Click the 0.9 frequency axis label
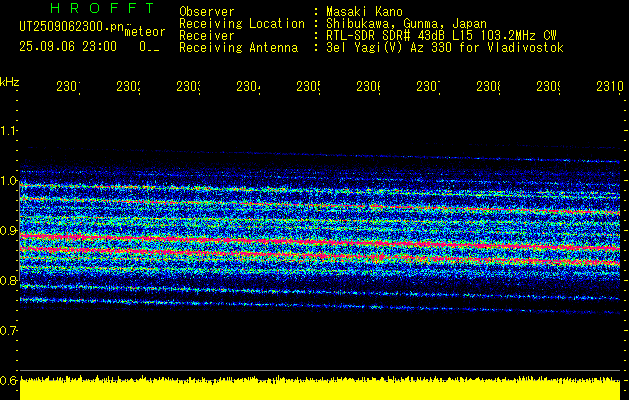The image size is (629, 400). (x=9, y=230)
